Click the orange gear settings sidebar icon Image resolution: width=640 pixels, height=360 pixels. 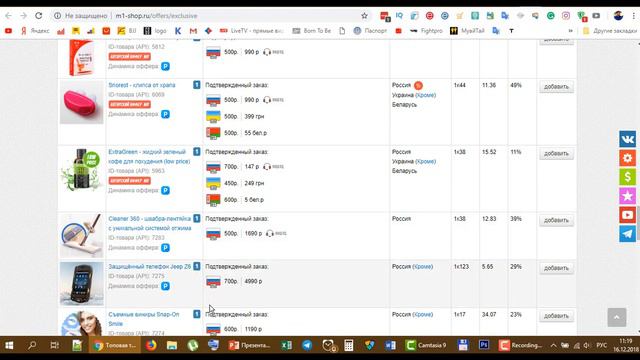(627, 158)
